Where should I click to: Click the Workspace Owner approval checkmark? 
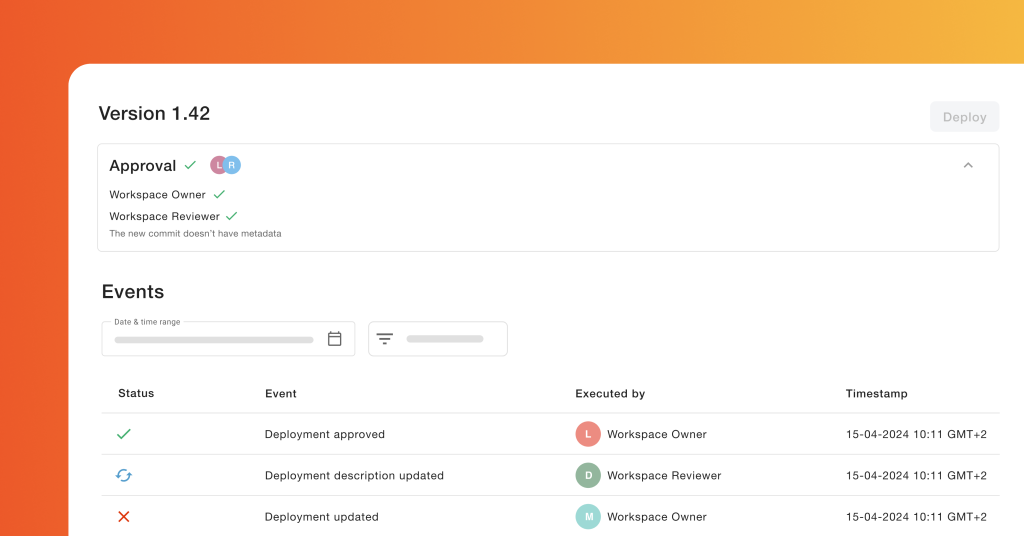(219, 194)
